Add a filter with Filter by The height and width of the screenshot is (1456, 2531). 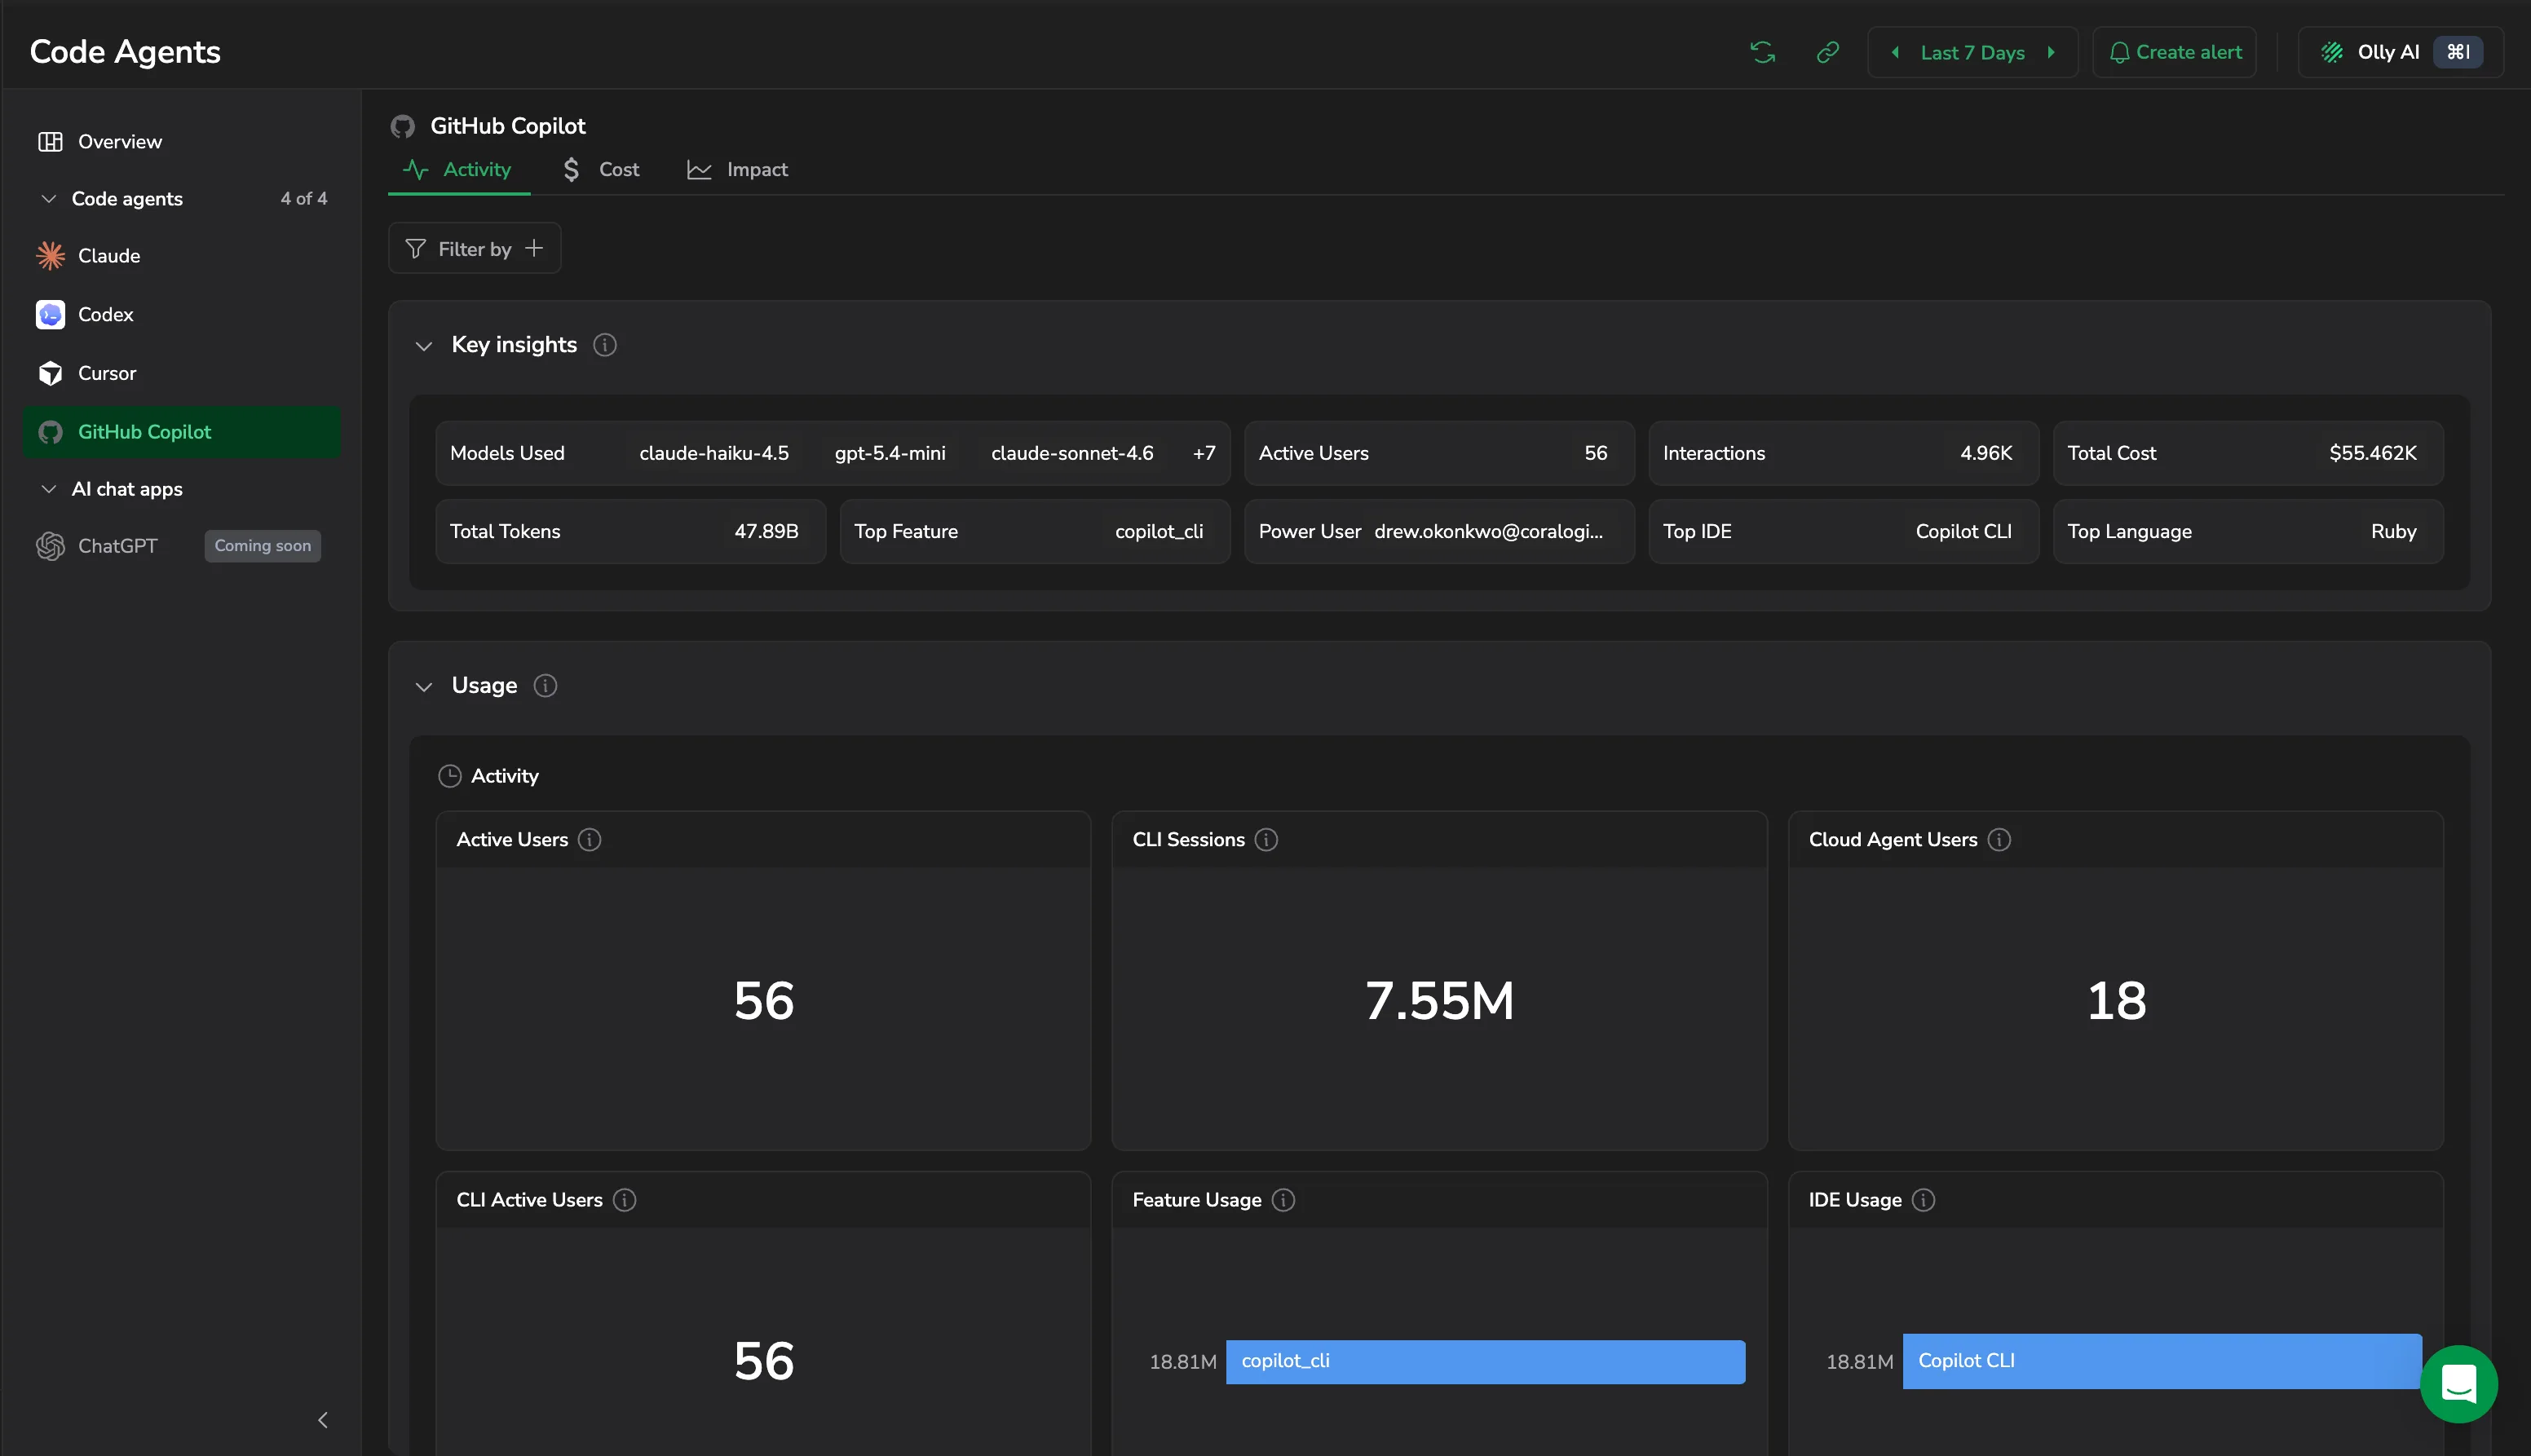point(474,249)
